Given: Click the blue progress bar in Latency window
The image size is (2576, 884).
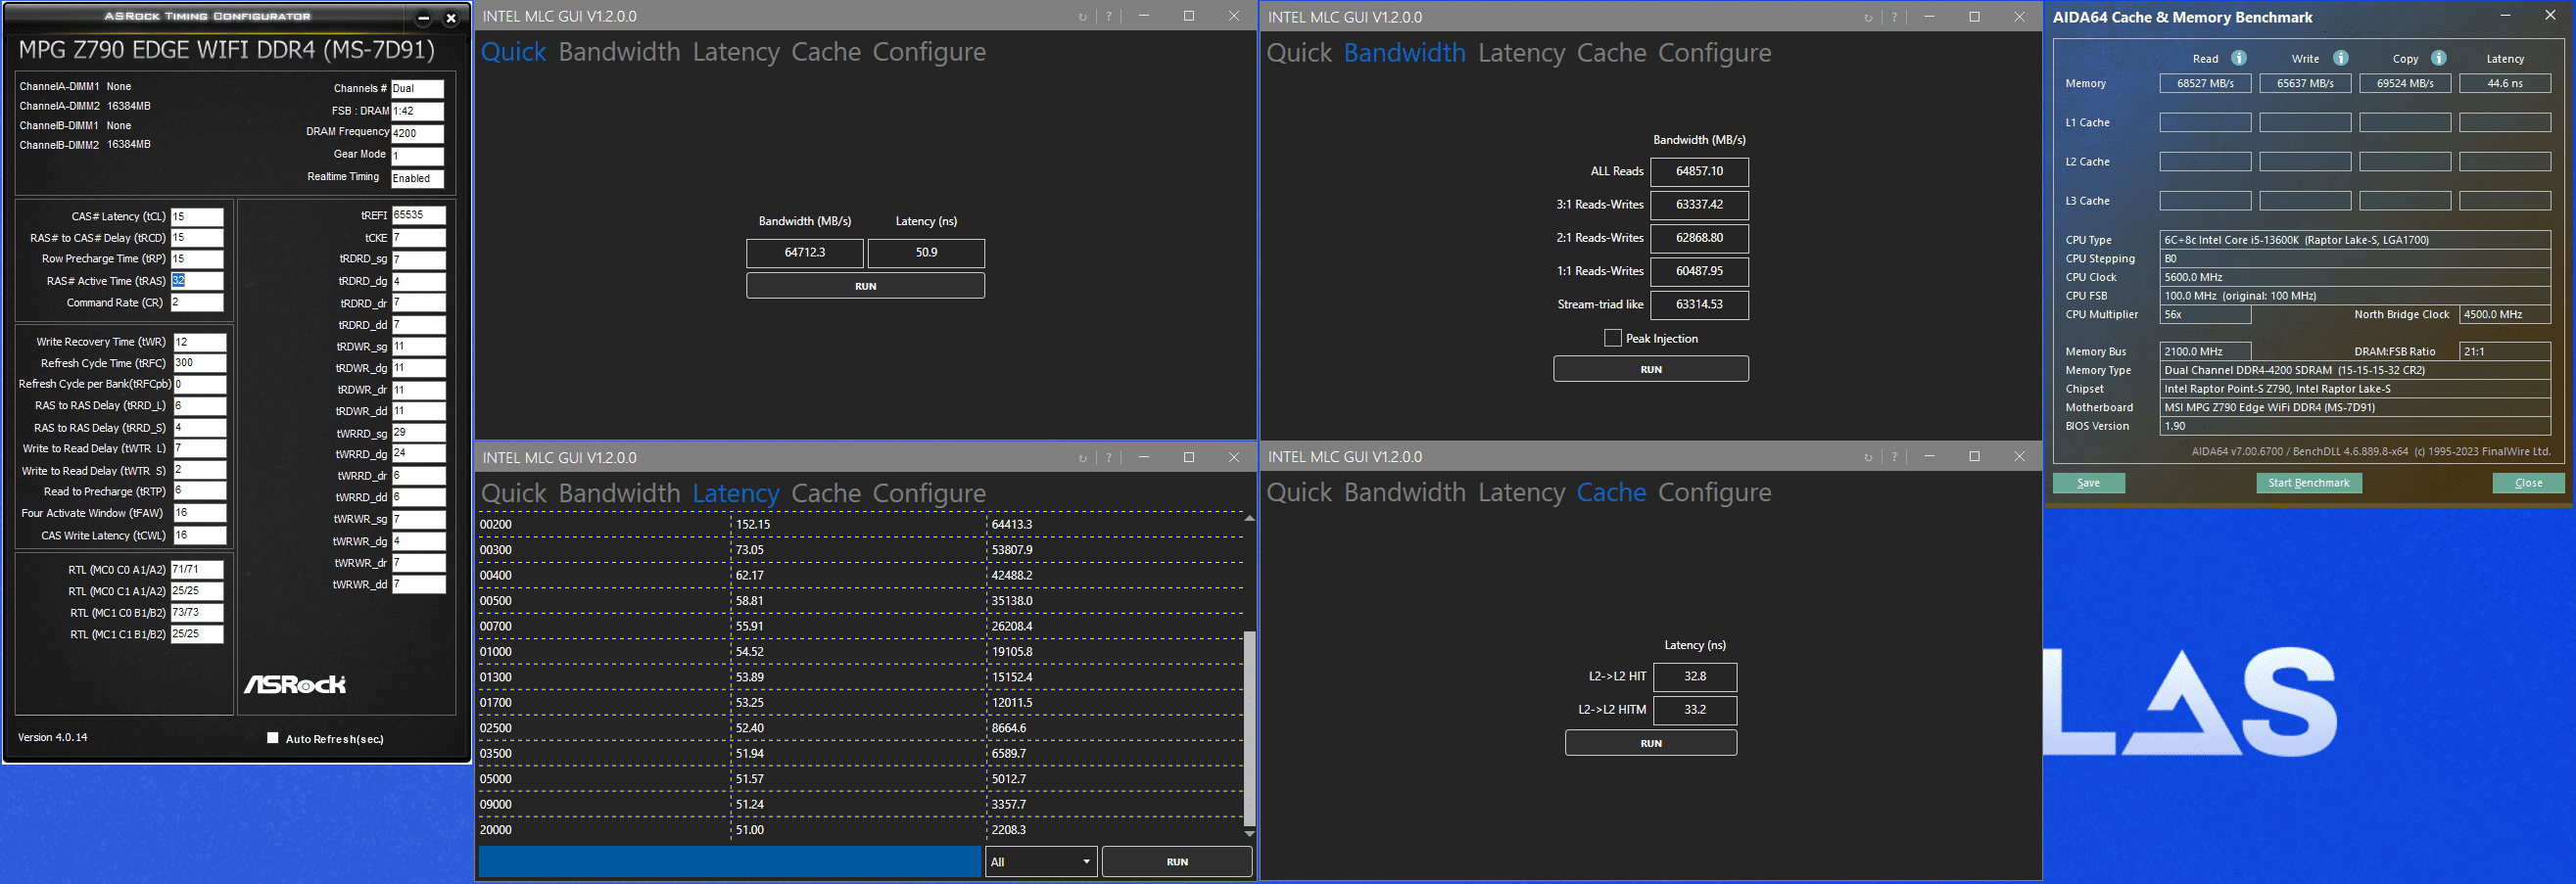Looking at the screenshot, I should click(x=730, y=862).
